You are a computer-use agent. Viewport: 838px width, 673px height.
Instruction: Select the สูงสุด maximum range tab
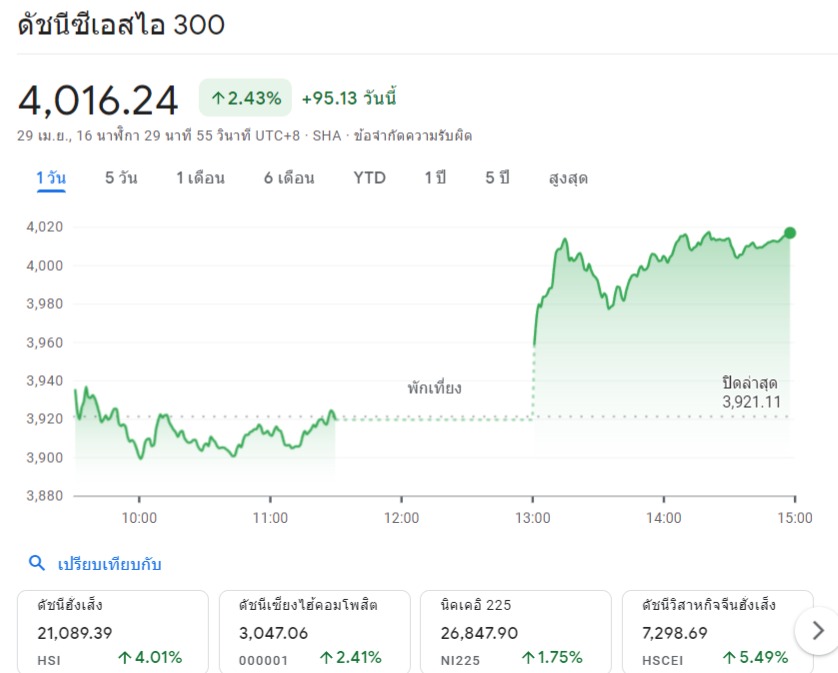pos(568,179)
